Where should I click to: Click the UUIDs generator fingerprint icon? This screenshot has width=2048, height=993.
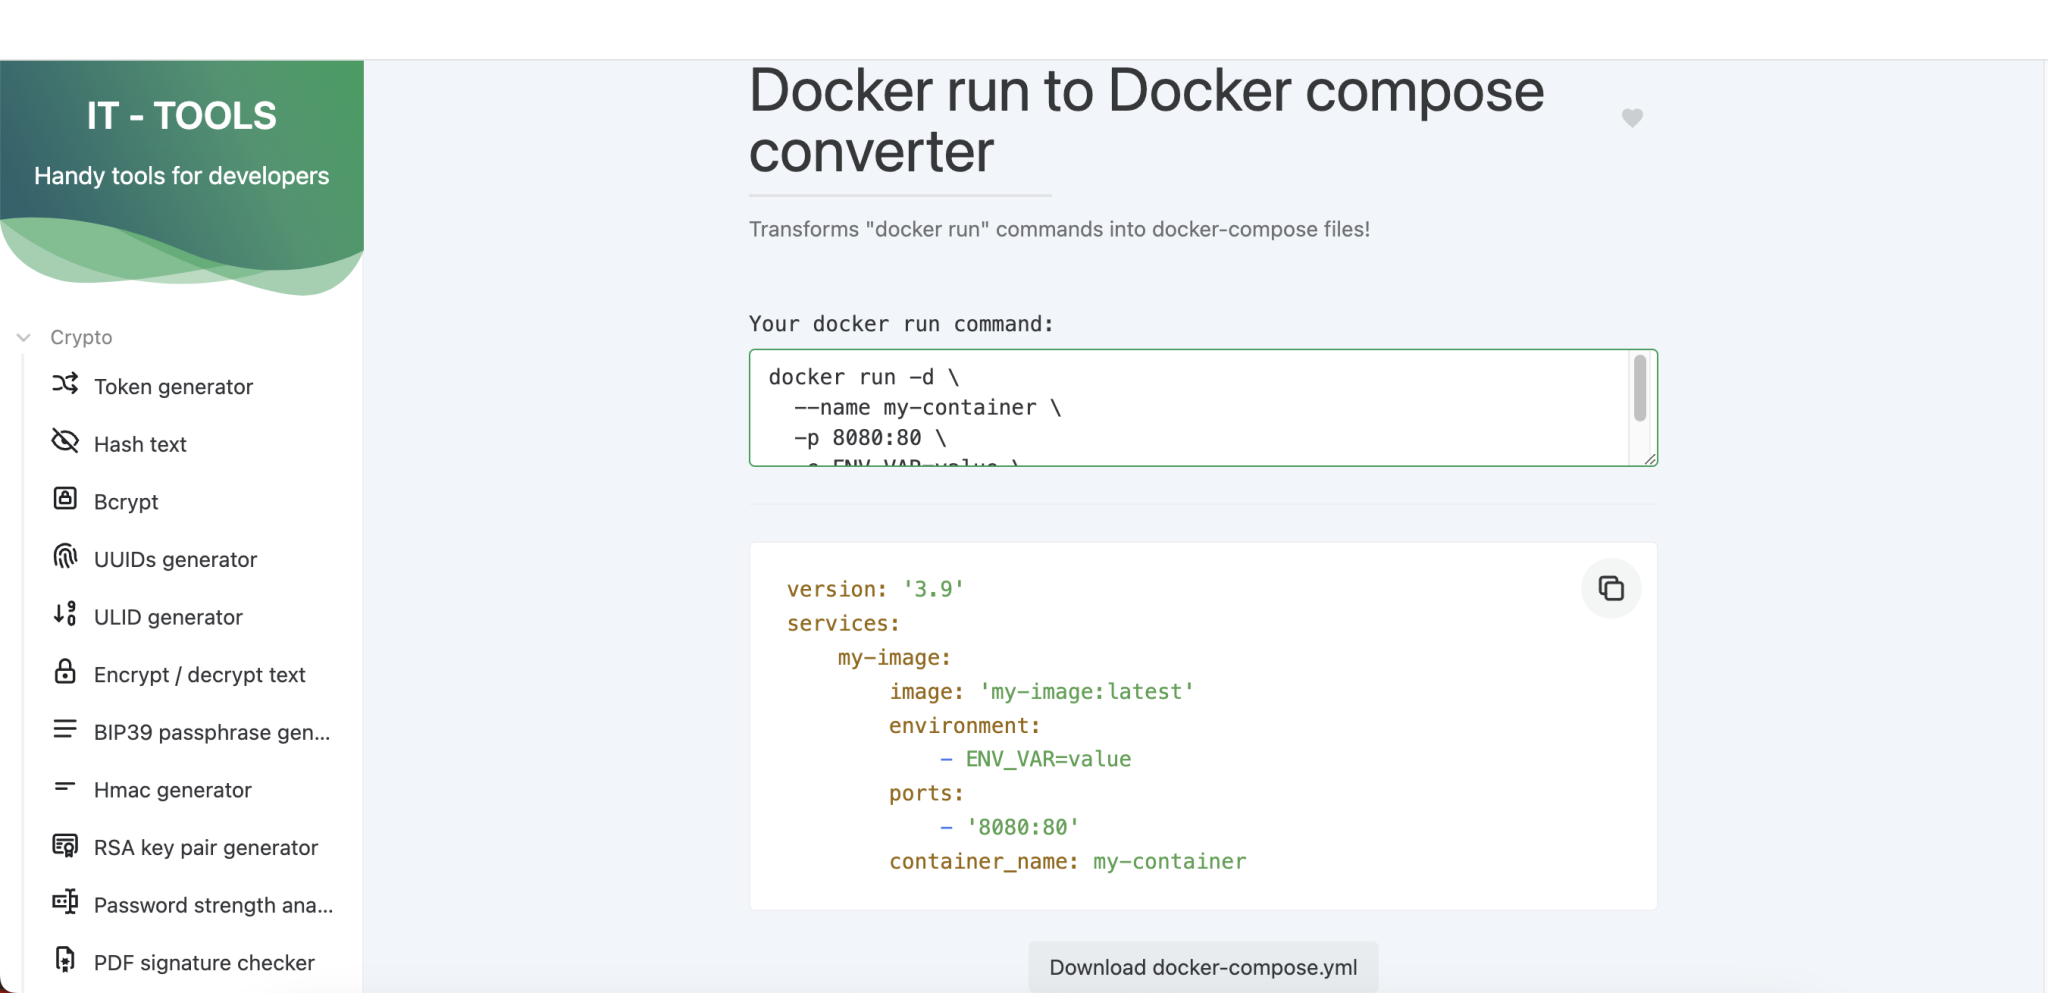point(64,556)
